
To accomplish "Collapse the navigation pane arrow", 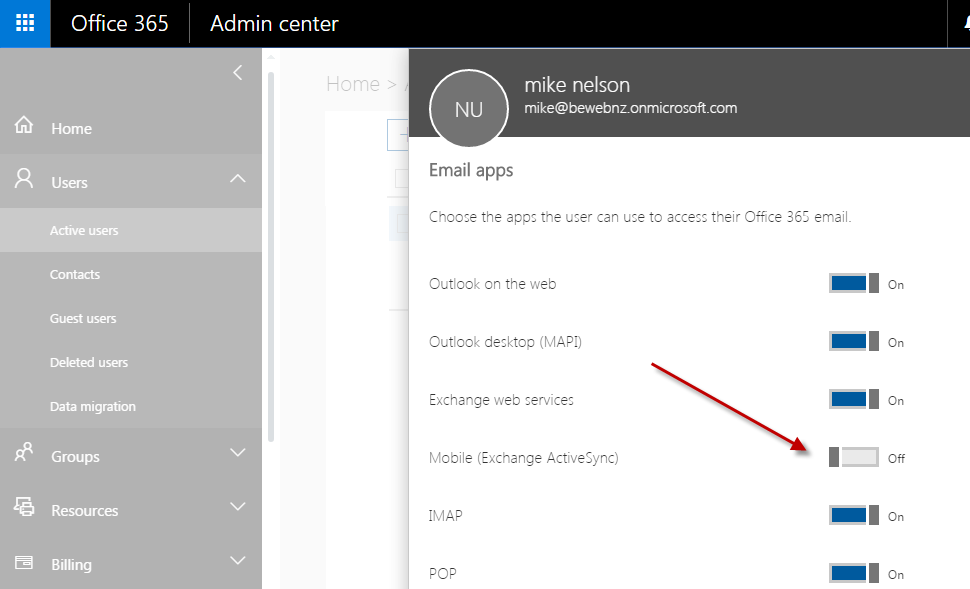I will pyautogui.click(x=238, y=72).
